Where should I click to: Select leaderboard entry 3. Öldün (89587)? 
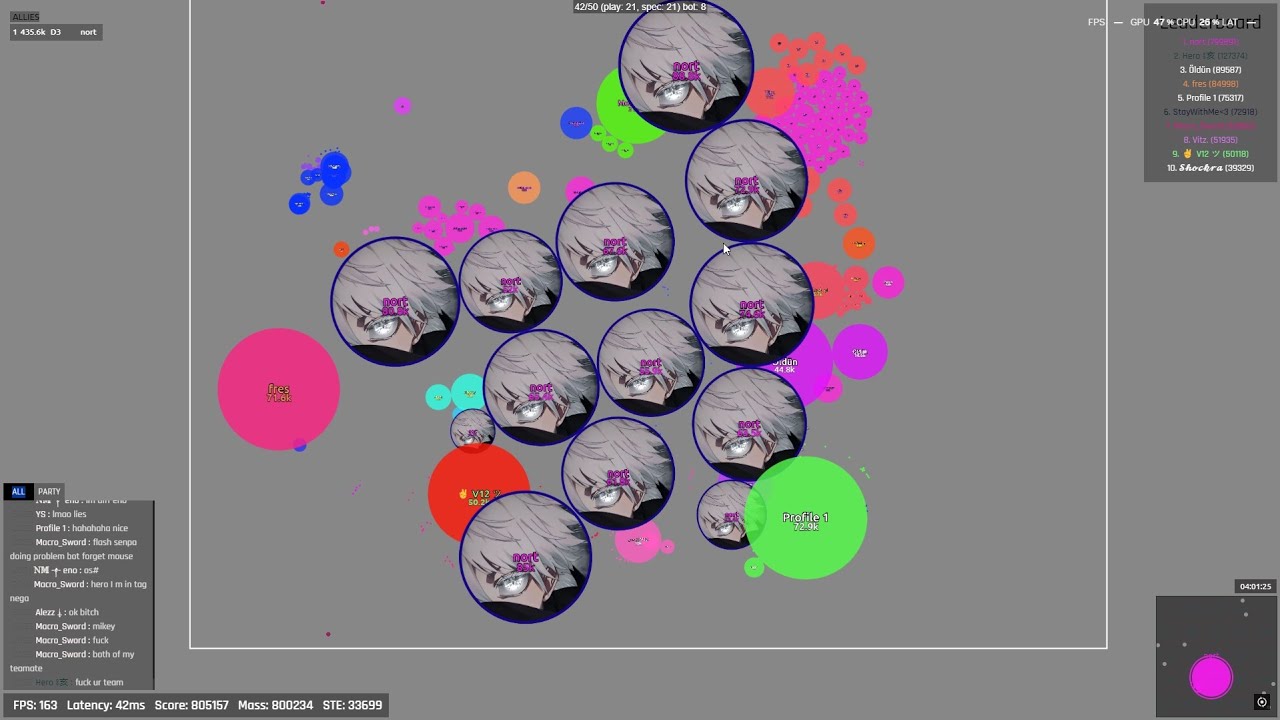pos(1210,70)
